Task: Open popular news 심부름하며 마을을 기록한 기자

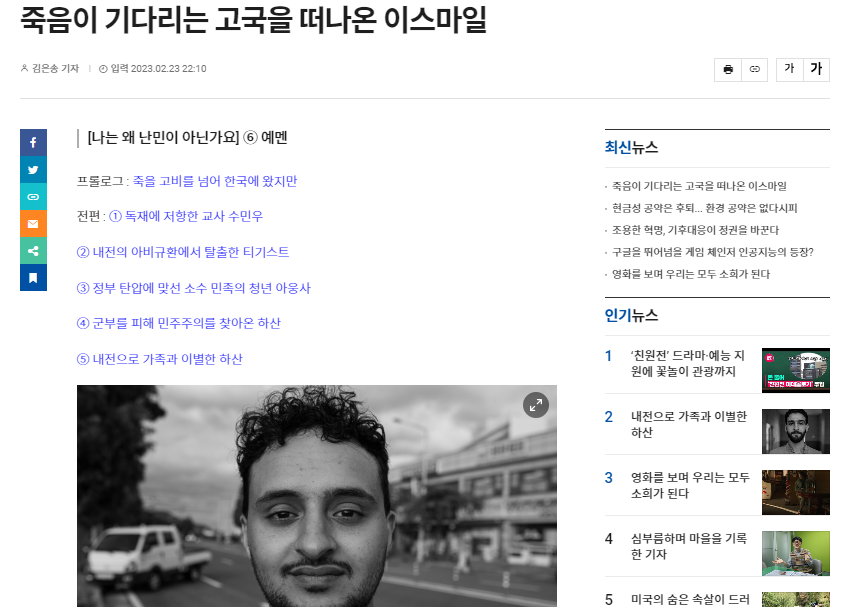Action: pyautogui.click(x=689, y=546)
